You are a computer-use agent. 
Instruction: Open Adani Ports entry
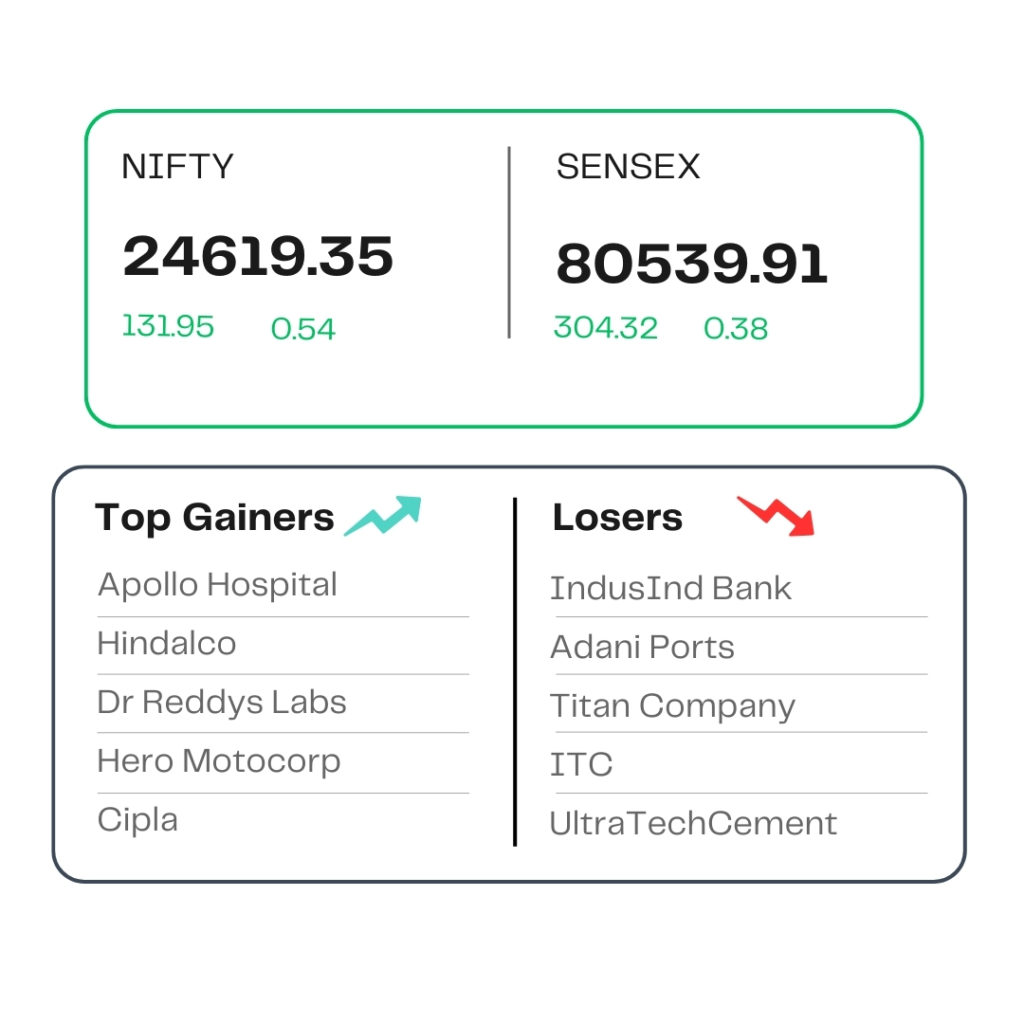pyautogui.click(x=643, y=647)
